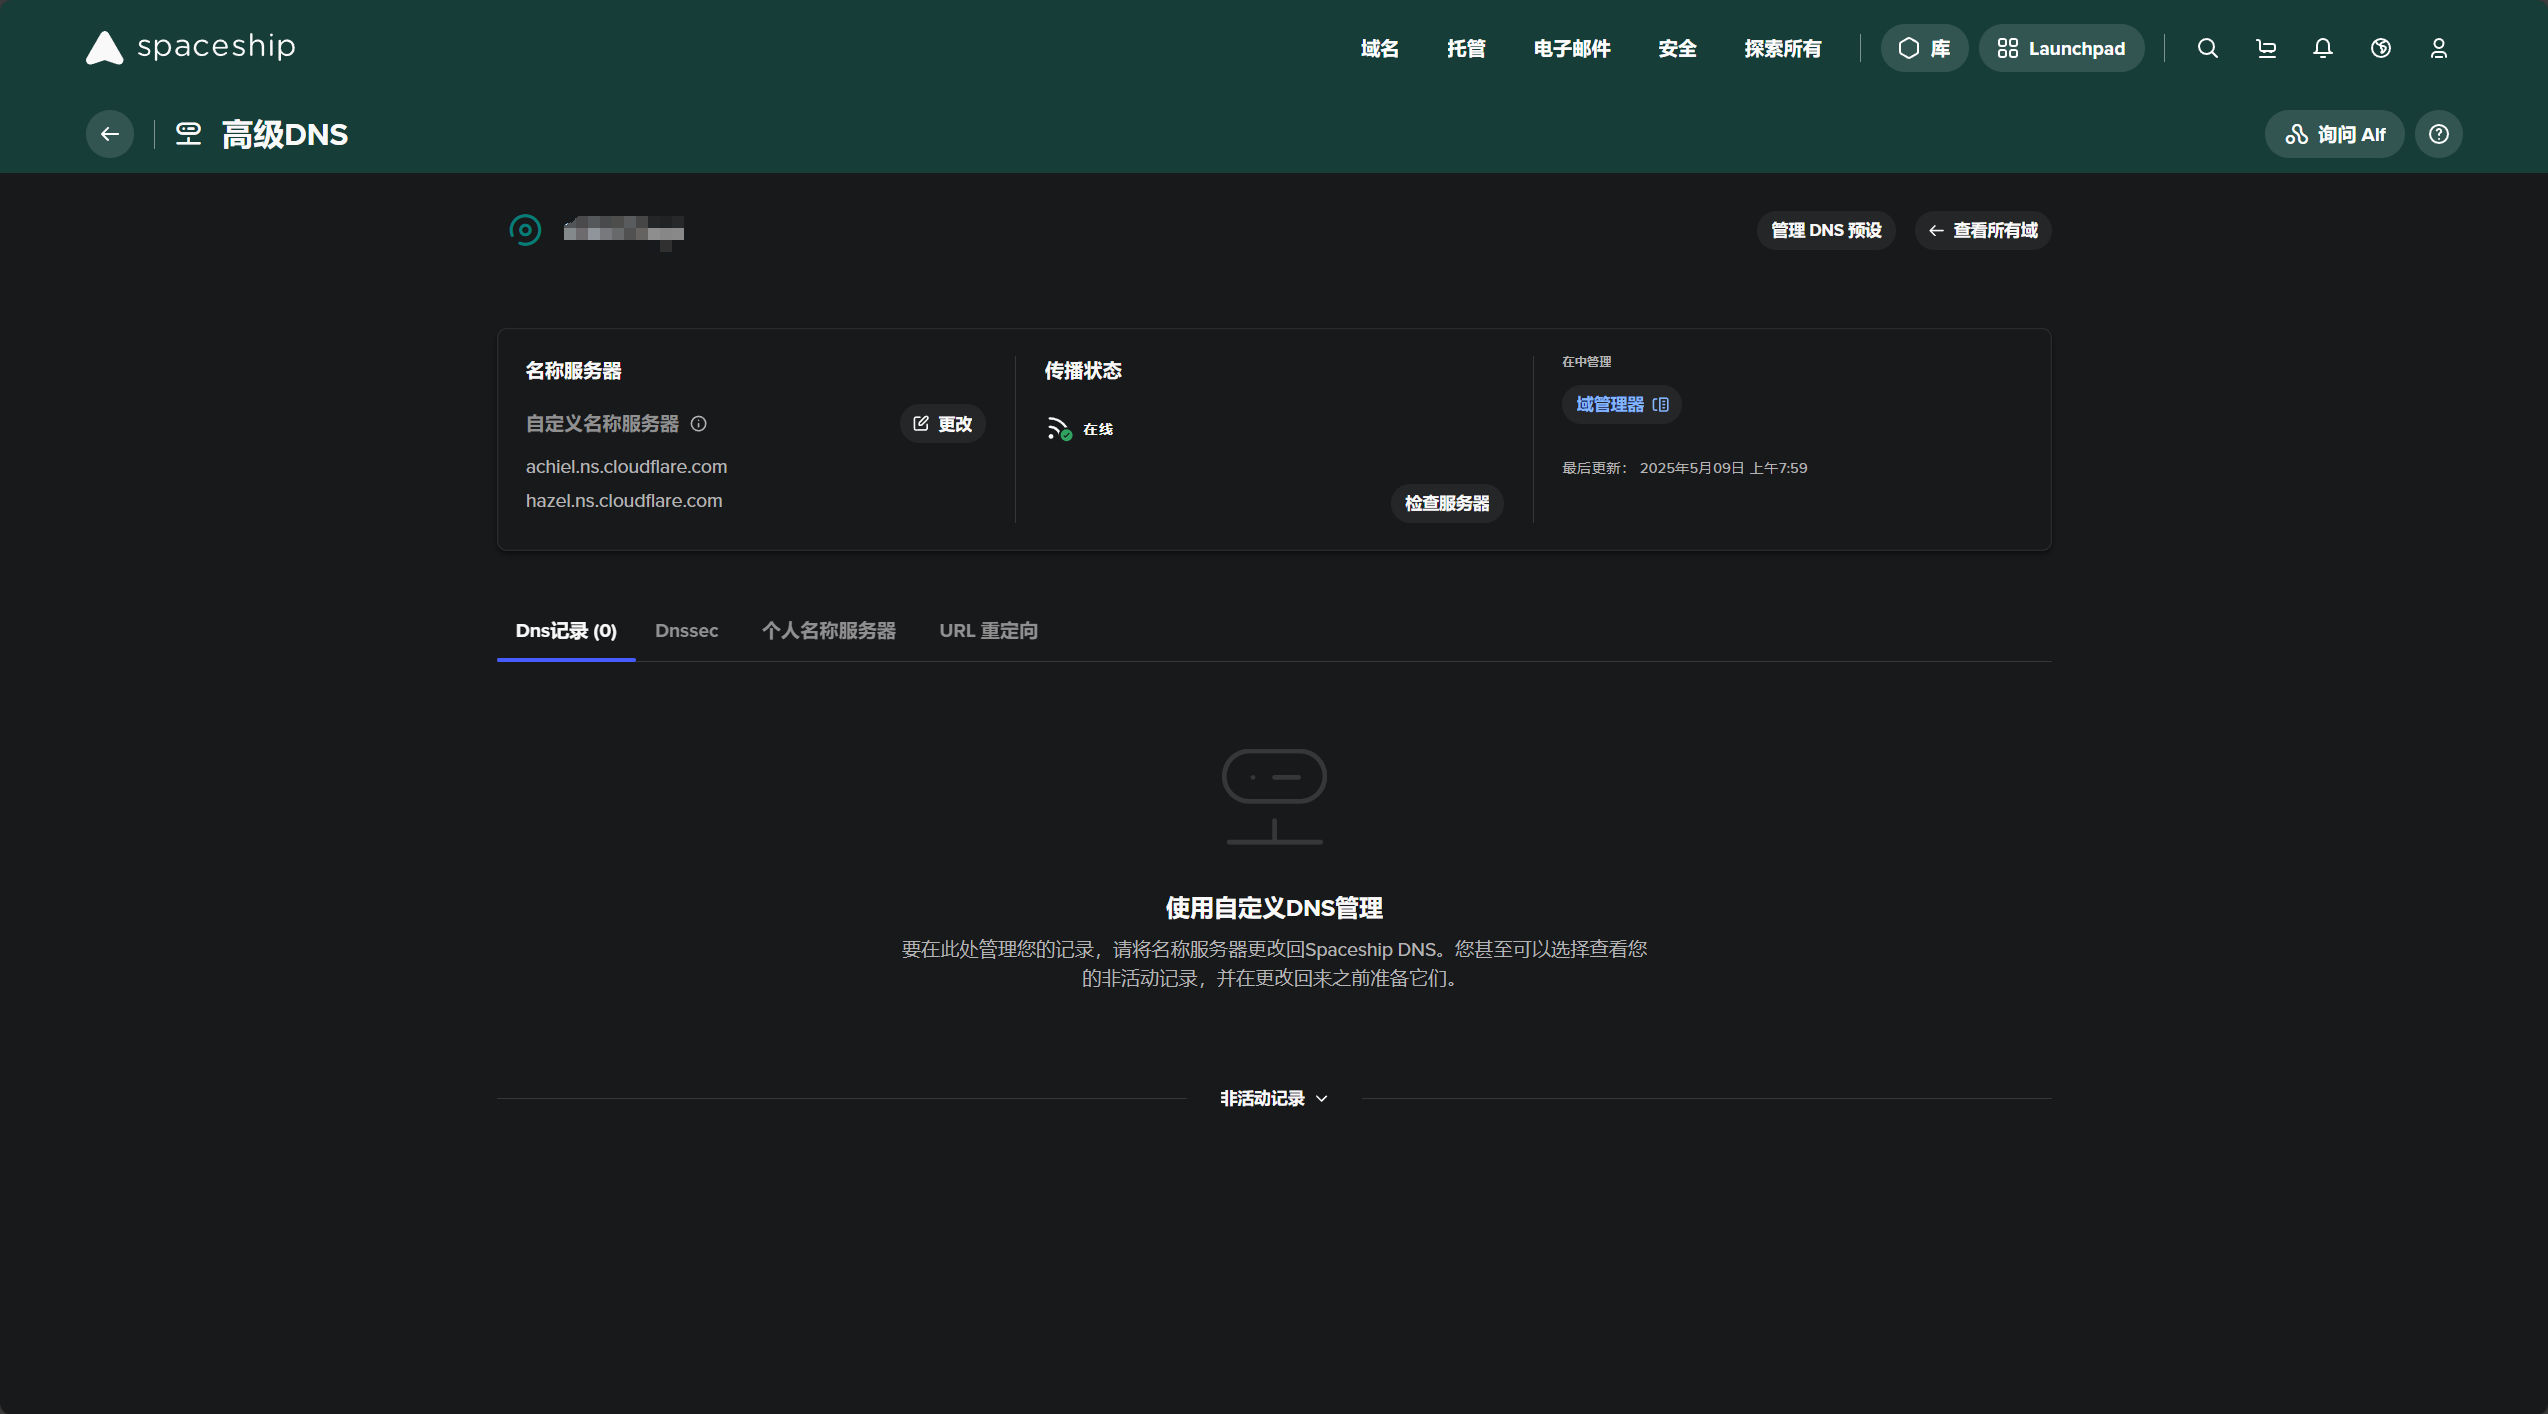This screenshot has height=1414, width=2548.
Task: Open the notifications bell icon
Action: pos(2322,48)
